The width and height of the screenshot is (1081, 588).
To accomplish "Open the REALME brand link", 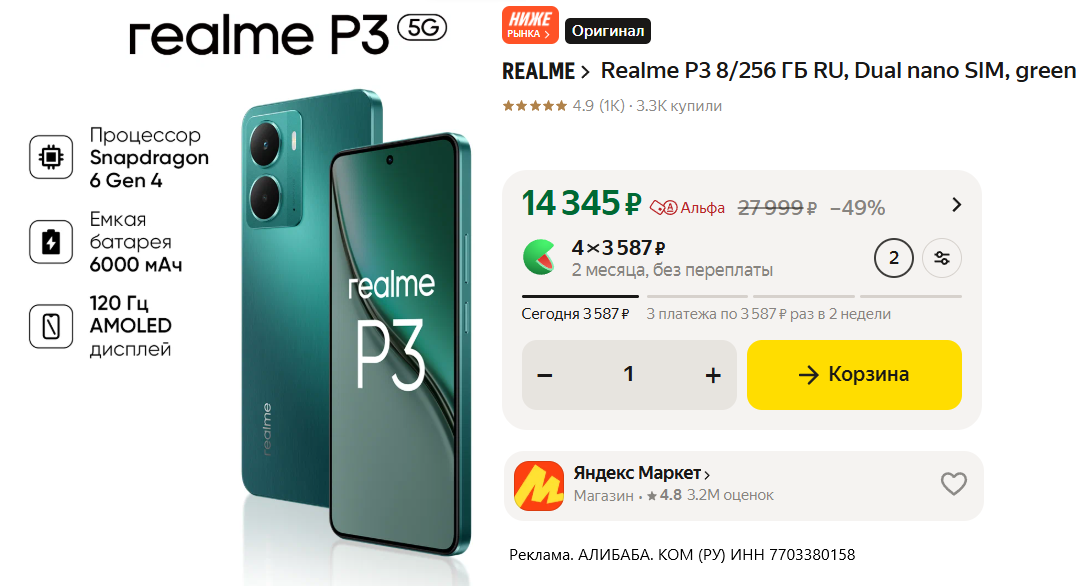I will click(545, 71).
